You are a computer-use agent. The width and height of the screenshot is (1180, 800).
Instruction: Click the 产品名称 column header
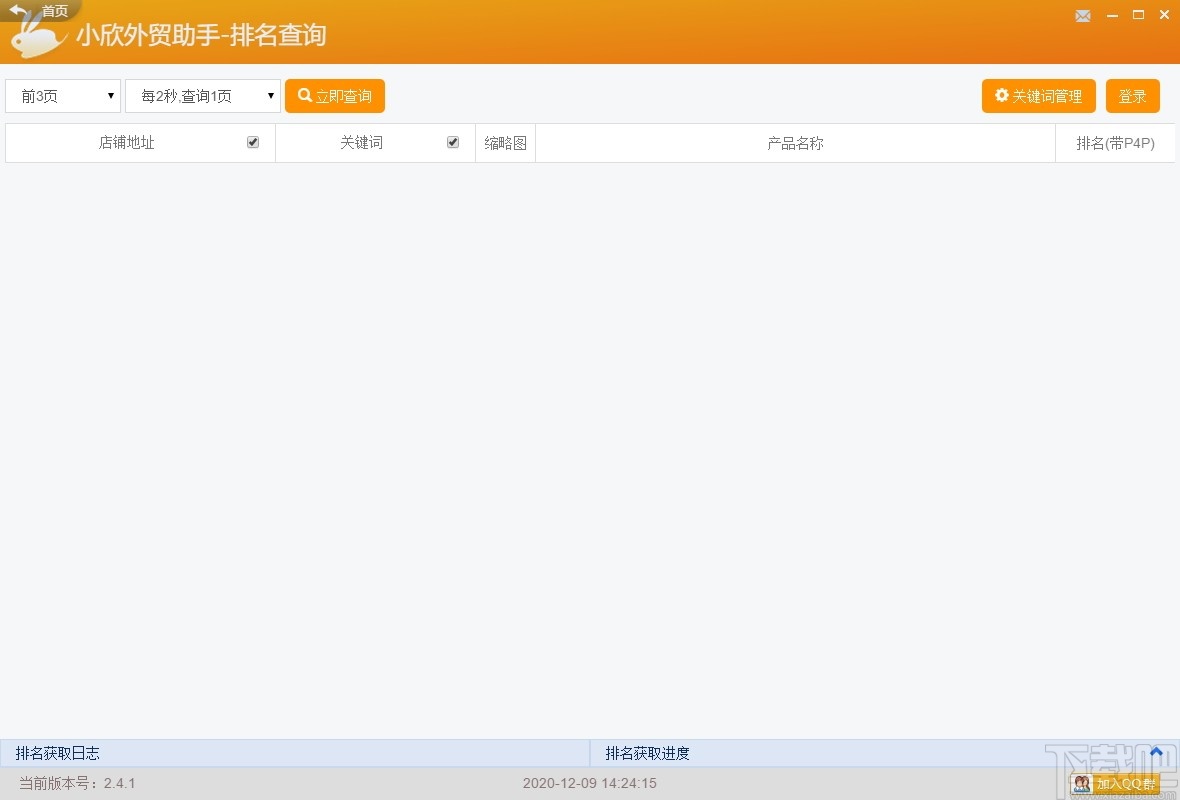795,143
